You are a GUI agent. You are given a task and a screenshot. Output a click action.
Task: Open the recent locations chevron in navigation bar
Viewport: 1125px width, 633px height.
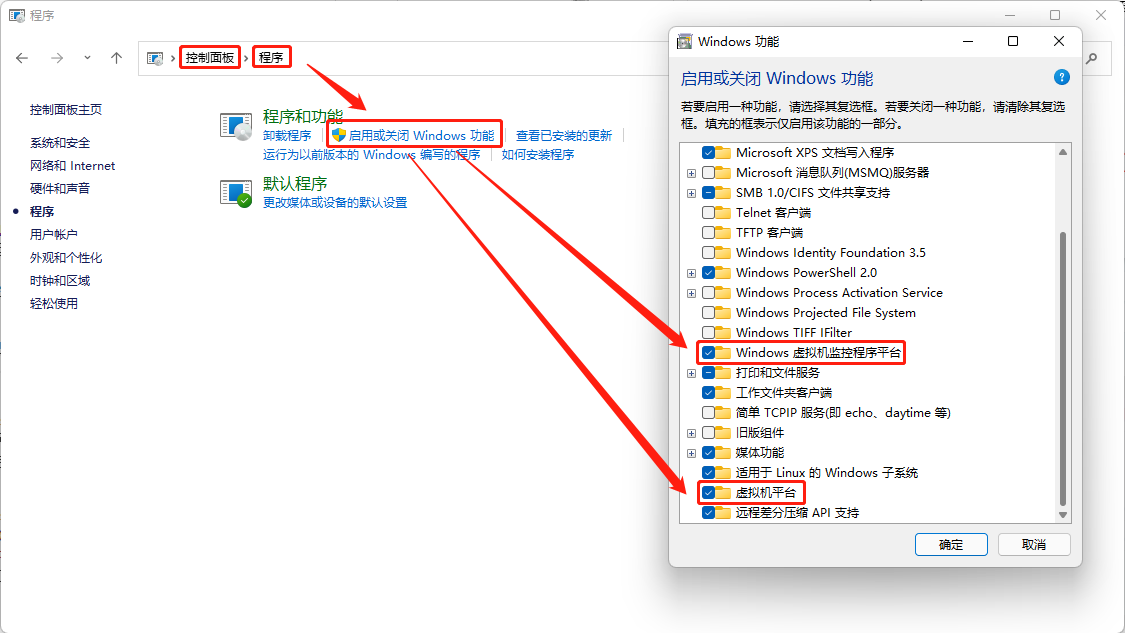pos(87,58)
